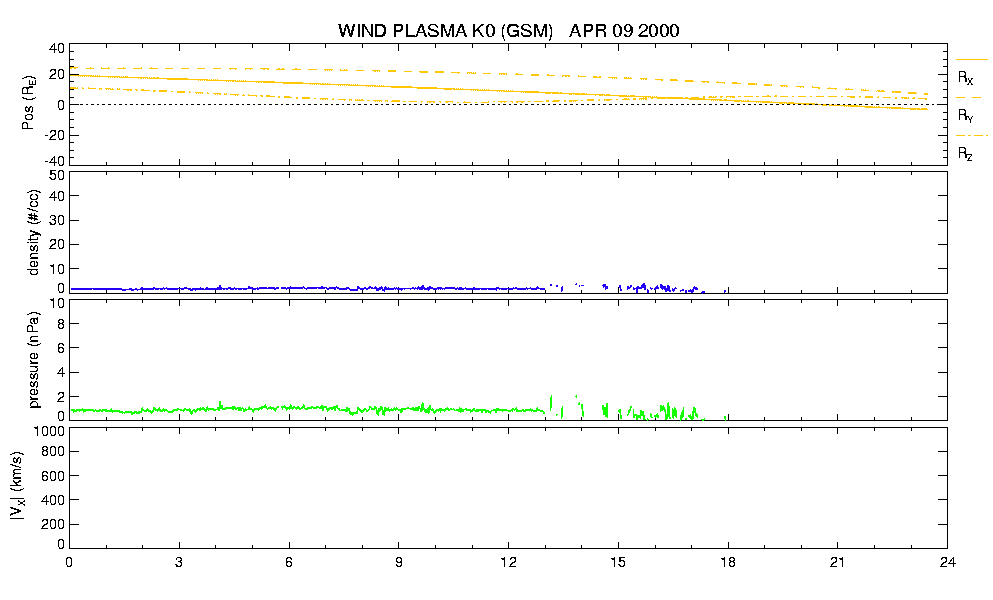Image resolution: width=993 pixels, height=600 pixels.
Task: Click hour 9 on the time axis
Action: pos(398,562)
